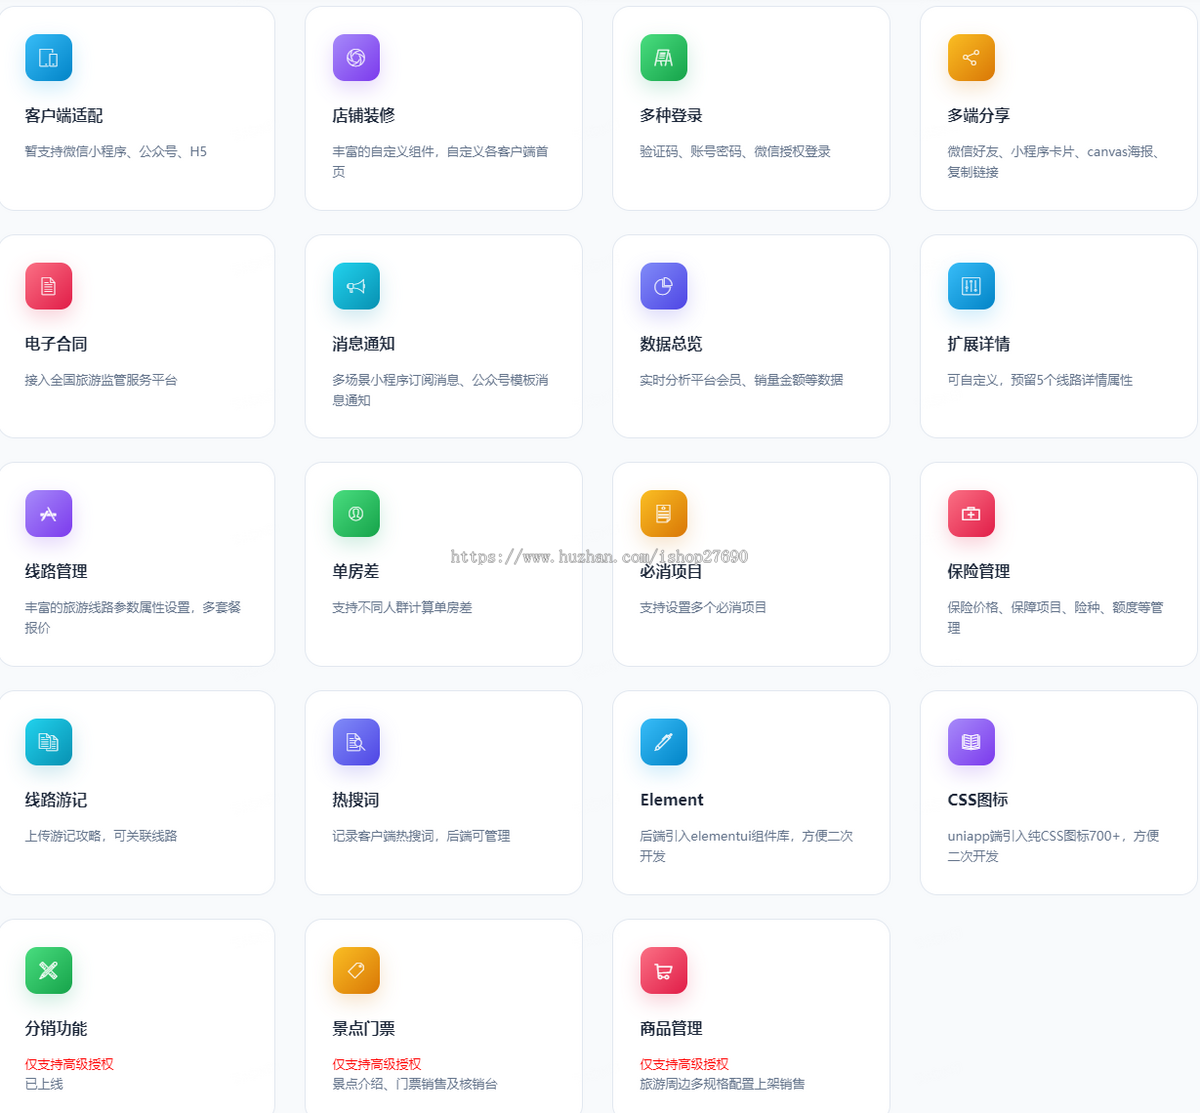Select the 景点门票 heading

[364, 1028]
